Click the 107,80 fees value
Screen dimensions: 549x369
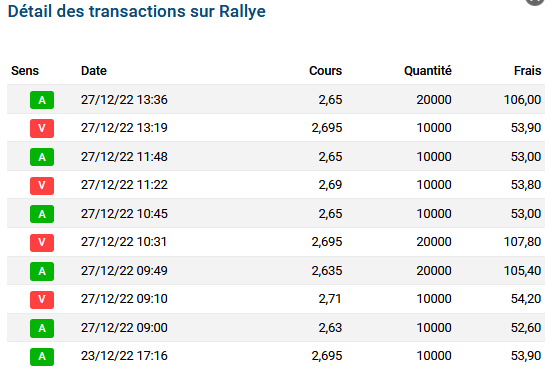[x=522, y=242]
